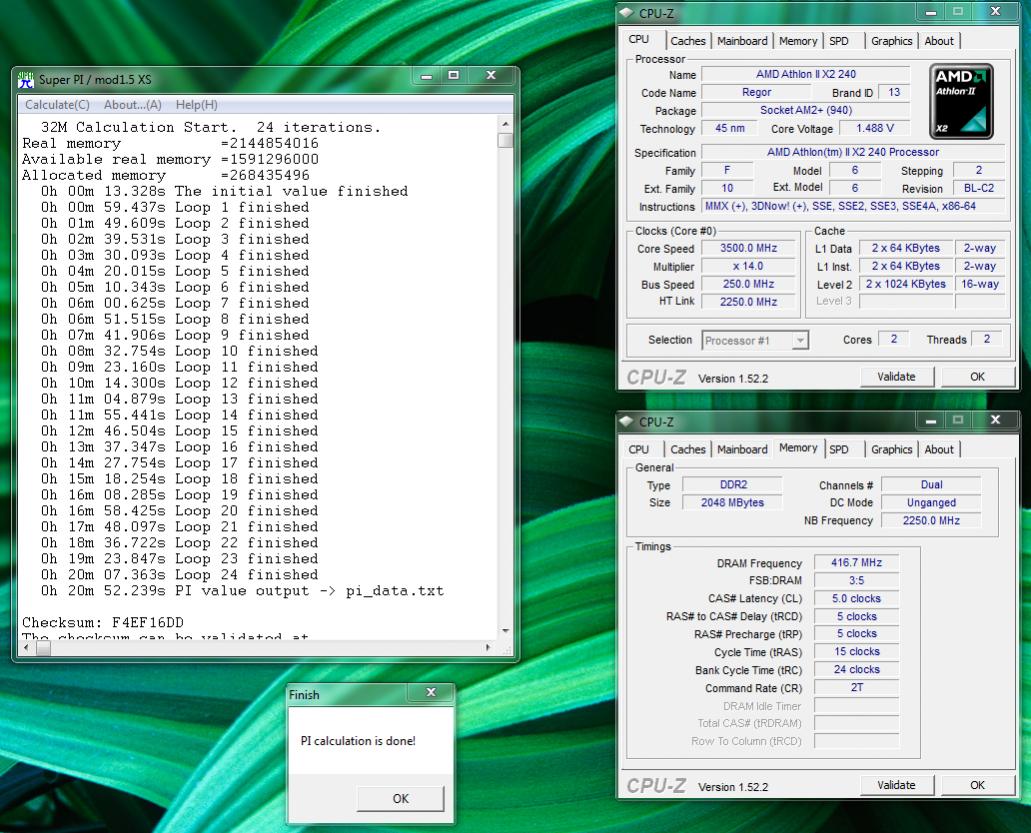
Task: Close the Super PI window
Action: tap(491, 76)
